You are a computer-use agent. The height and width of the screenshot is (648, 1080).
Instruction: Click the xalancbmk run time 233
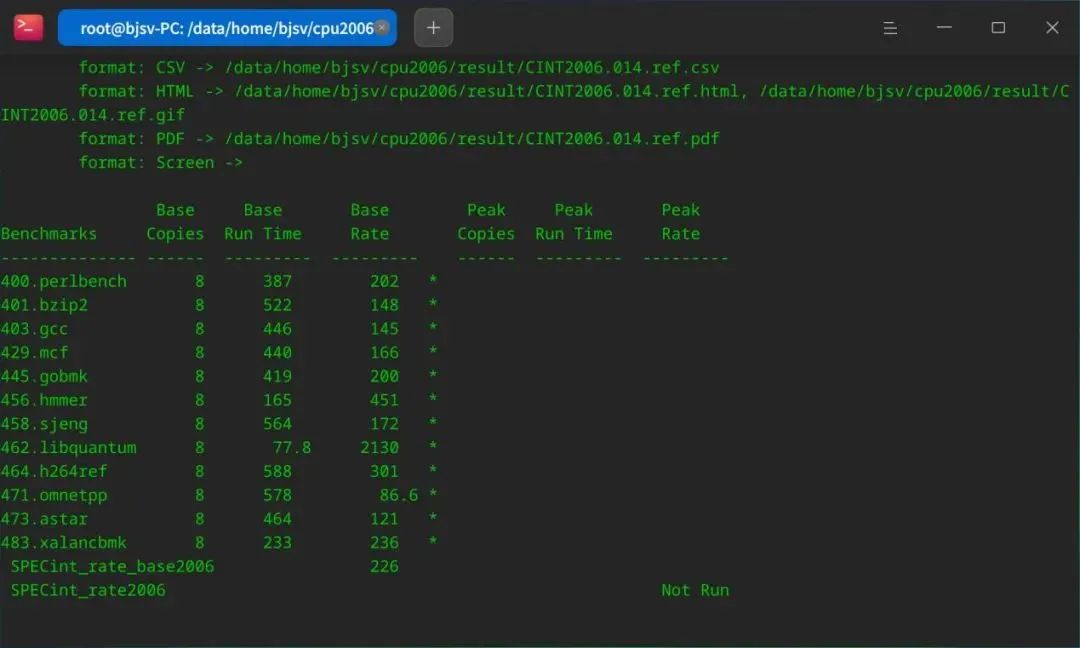coord(278,543)
